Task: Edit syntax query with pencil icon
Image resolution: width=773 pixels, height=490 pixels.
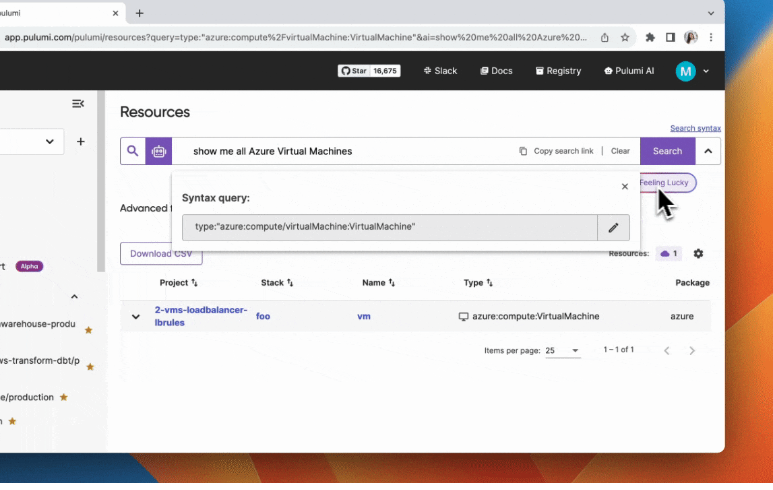Action: click(613, 227)
